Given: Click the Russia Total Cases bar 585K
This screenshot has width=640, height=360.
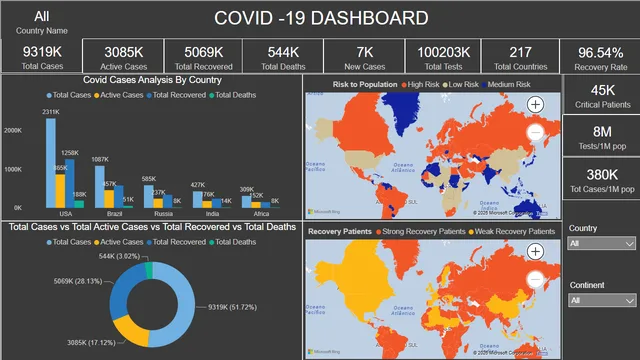Looking at the screenshot, I should tap(149, 197).
